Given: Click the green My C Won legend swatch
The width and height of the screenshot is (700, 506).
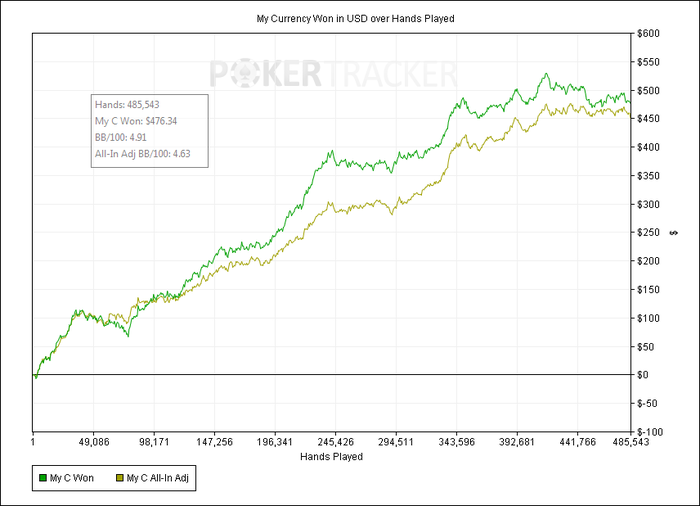Looking at the screenshot, I should pyautogui.click(x=43, y=478).
